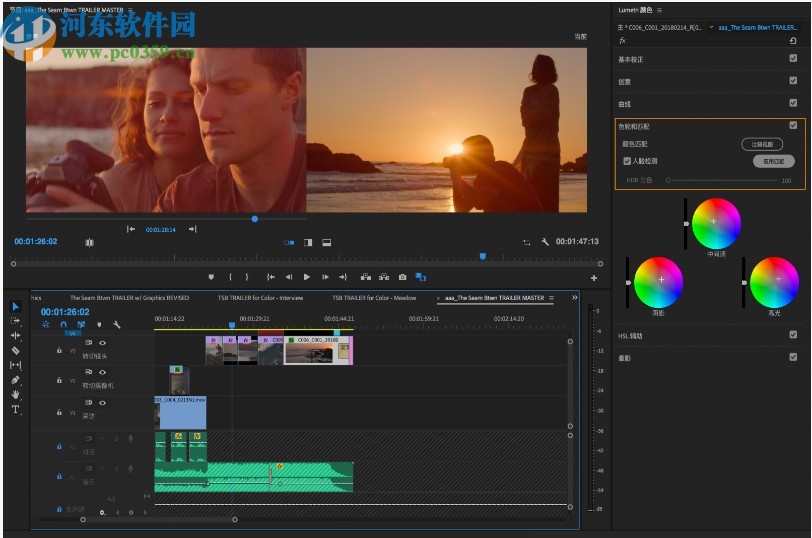Screen dimensions: 812x538
Task: Expand HSL 辅助 section
Action: [630, 336]
